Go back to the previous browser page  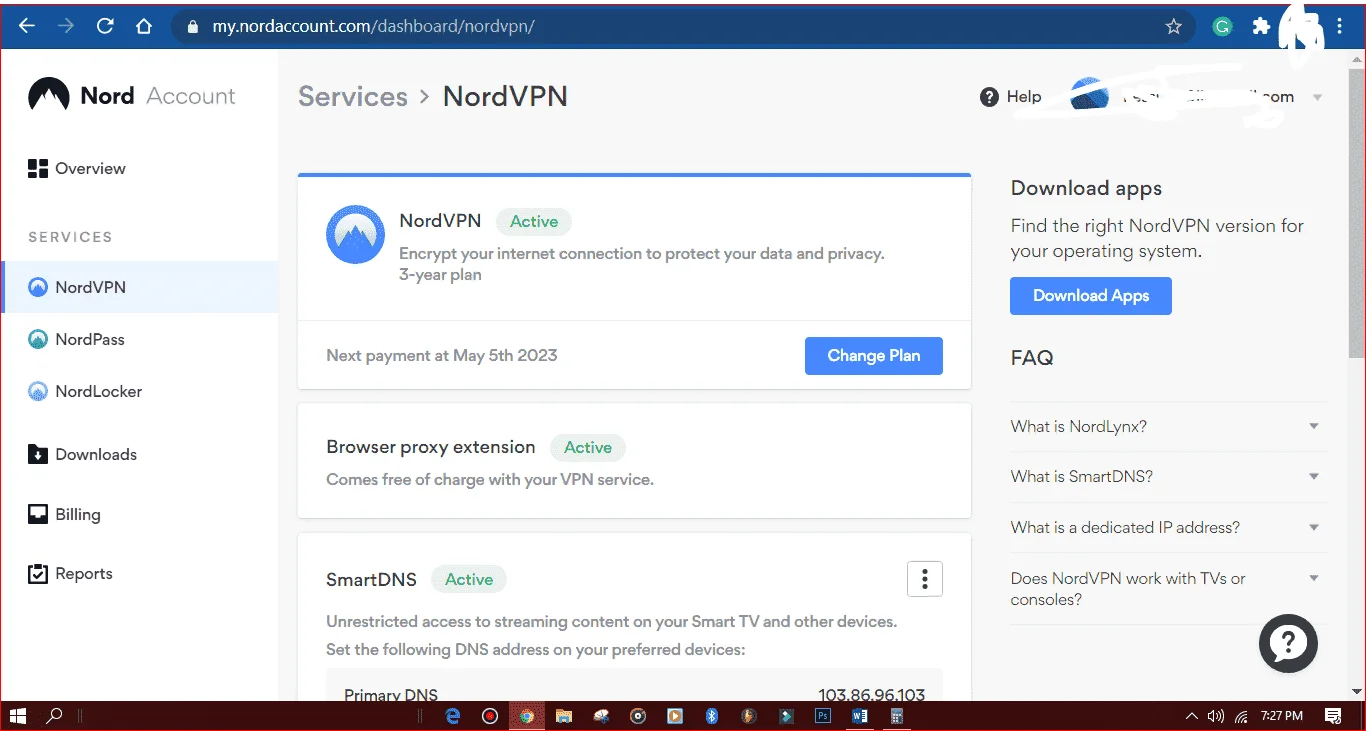pos(27,27)
